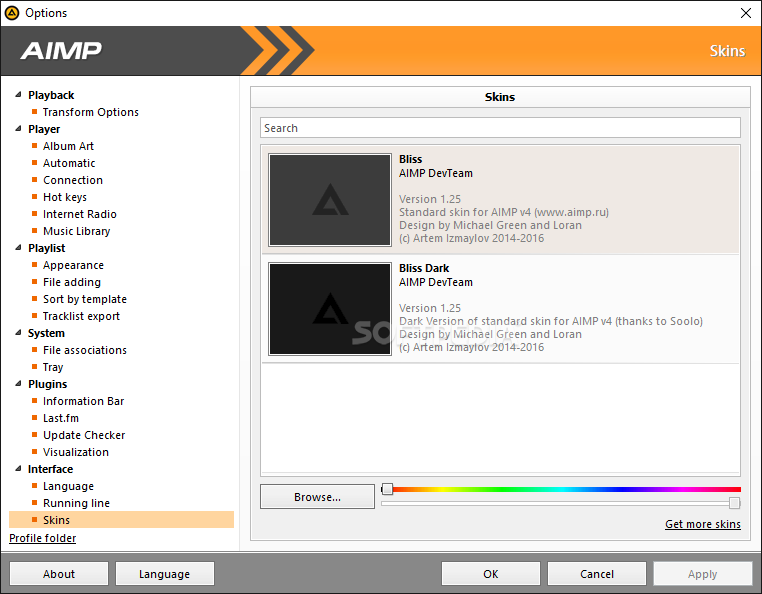
Task: Collapse the Playback tree section
Action: tap(18, 95)
